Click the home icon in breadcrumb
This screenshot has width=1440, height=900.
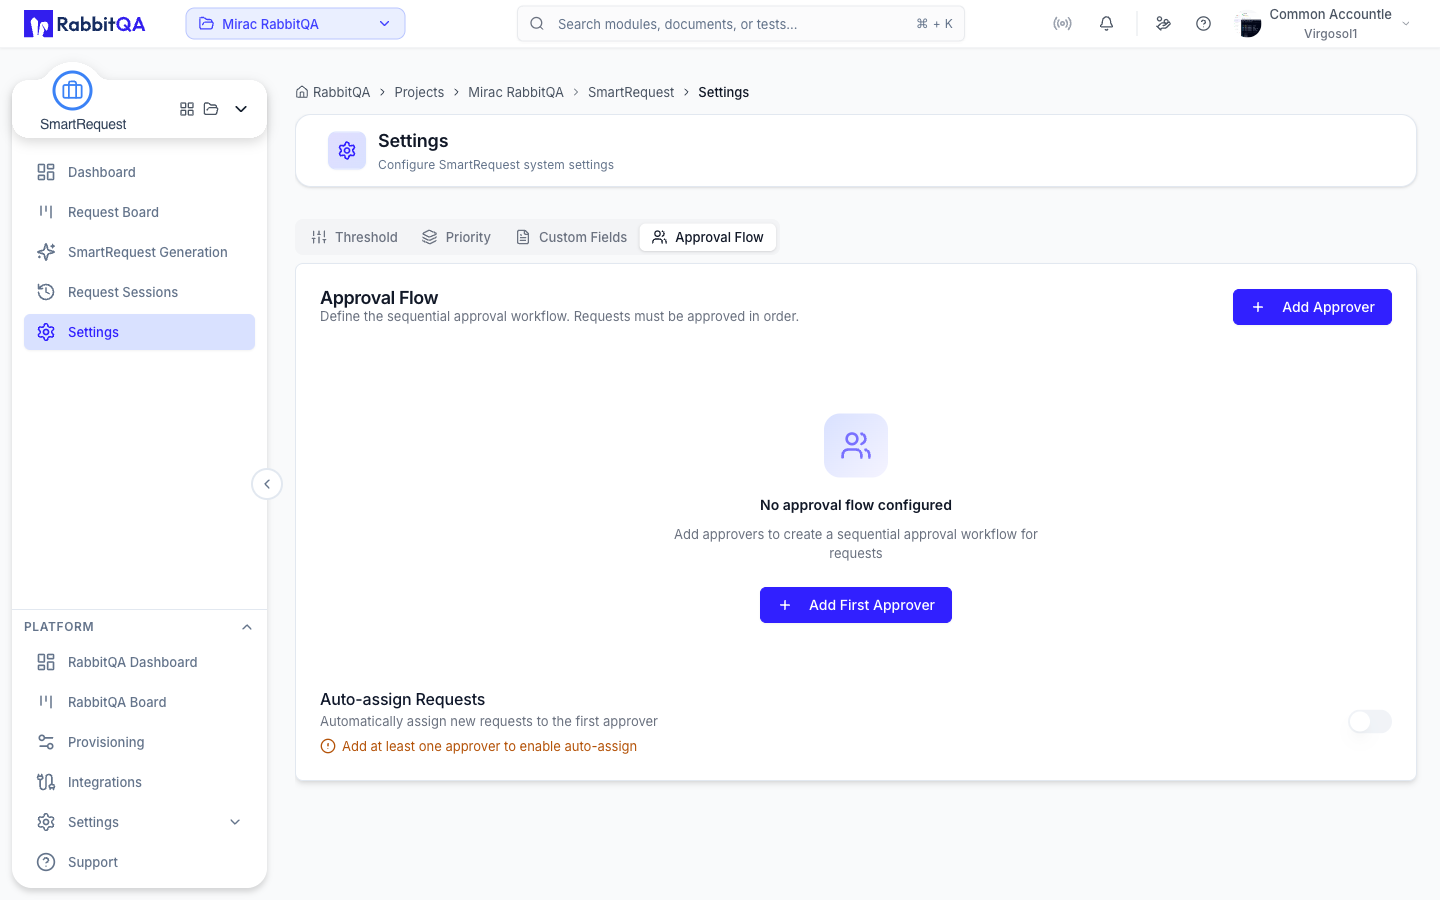coord(302,92)
